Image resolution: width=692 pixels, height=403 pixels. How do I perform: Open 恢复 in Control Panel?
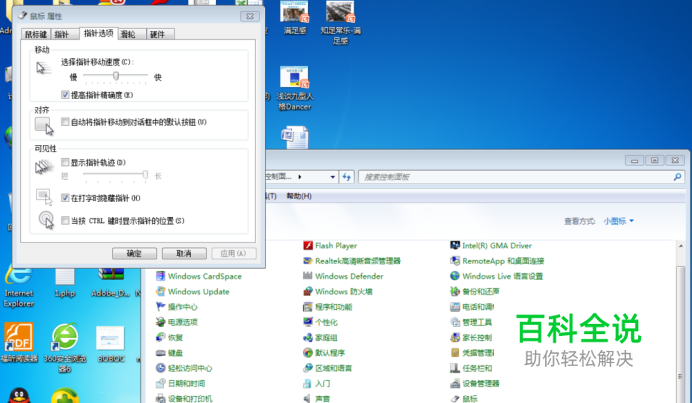[169, 338]
